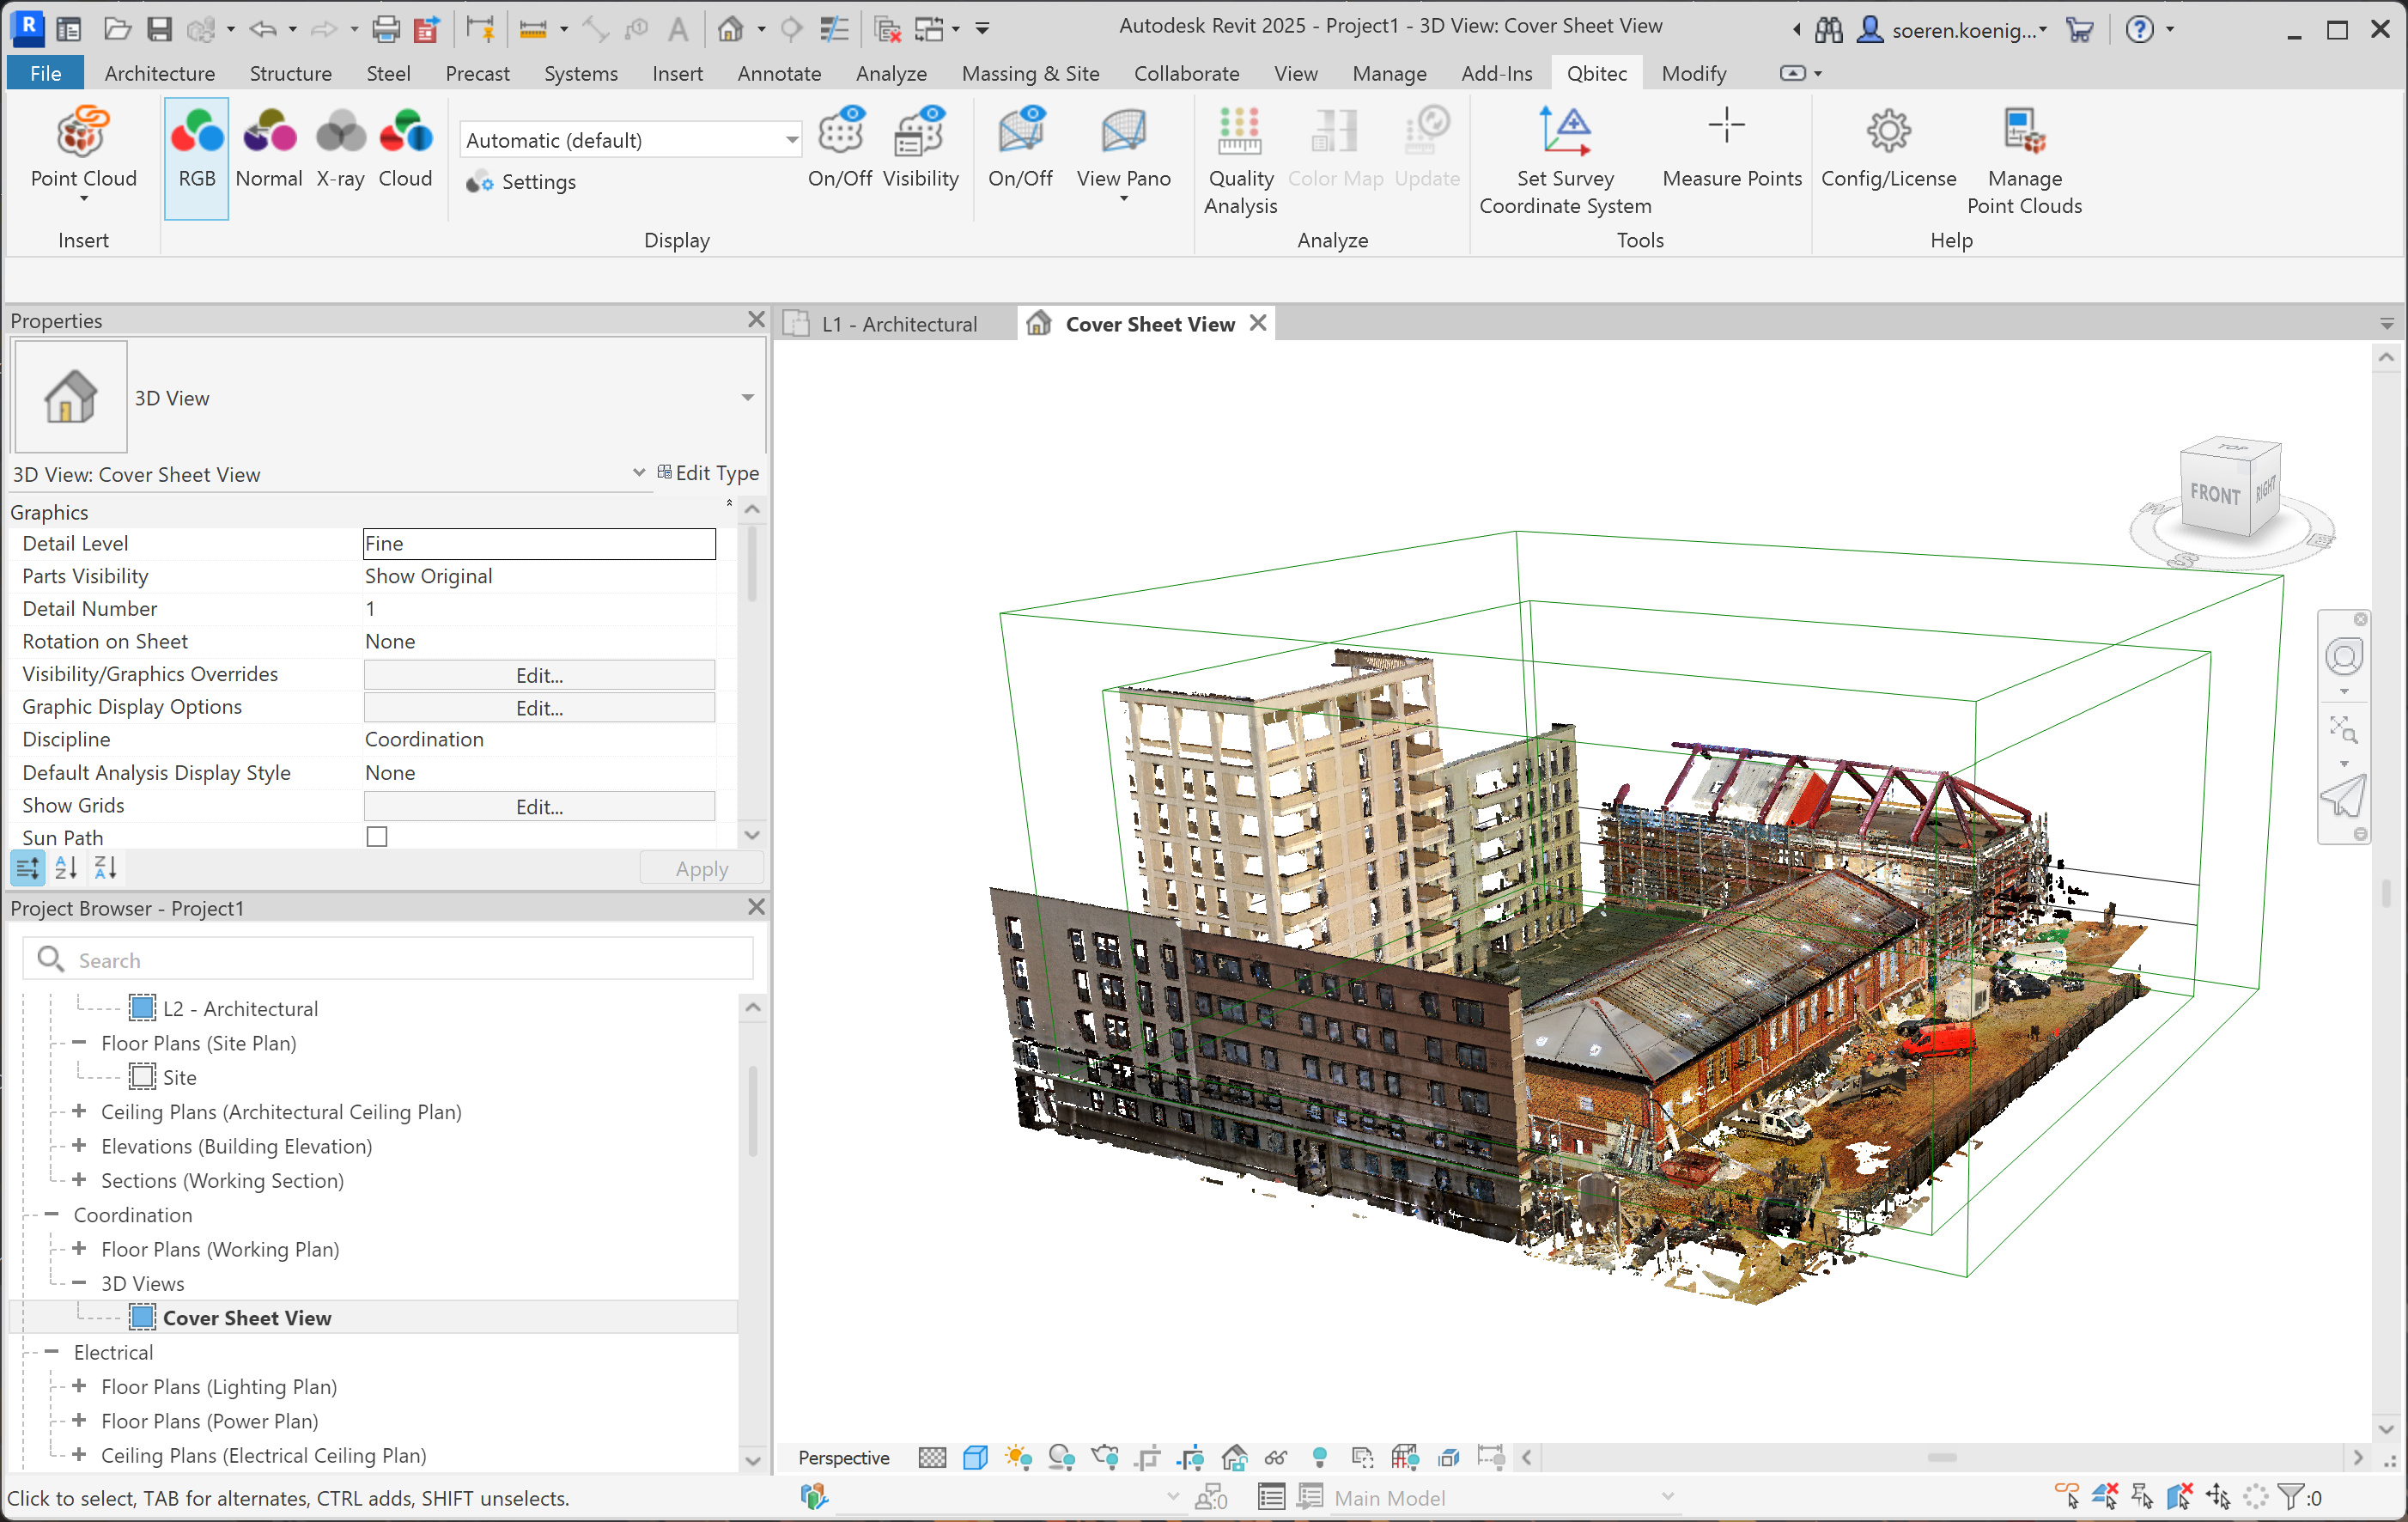This screenshot has height=1522, width=2408.
Task: Open the Automatic (default) dropdown
Action: [x=791, y=140]
